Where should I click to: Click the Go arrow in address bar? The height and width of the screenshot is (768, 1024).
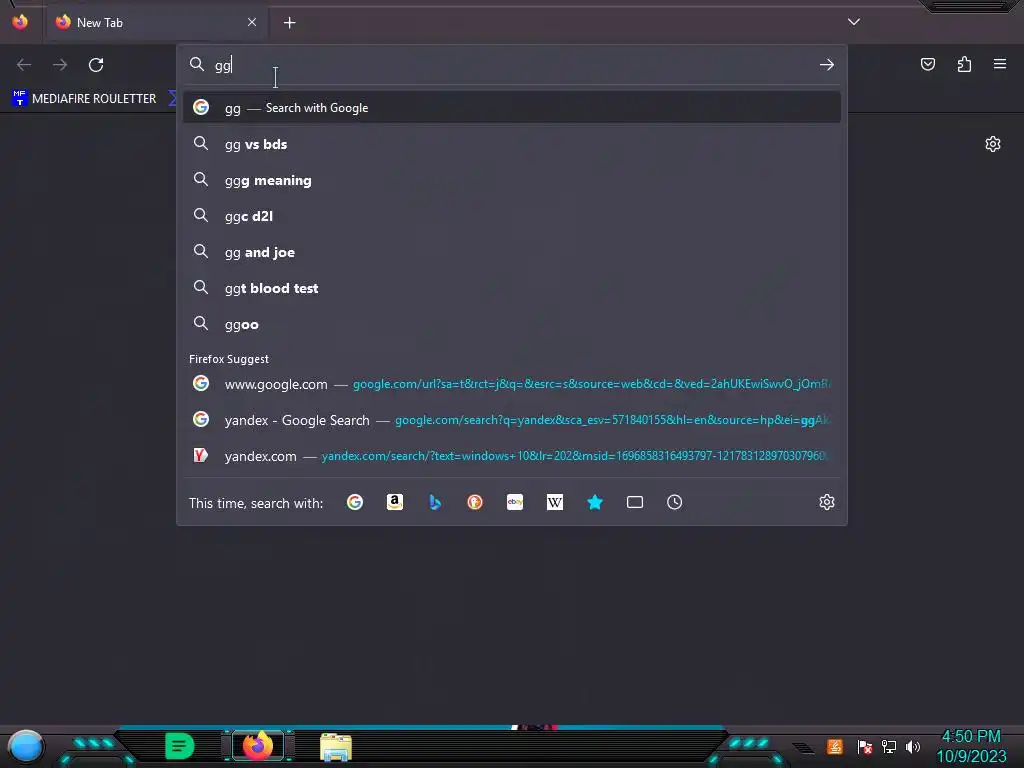tap(827, 65)
